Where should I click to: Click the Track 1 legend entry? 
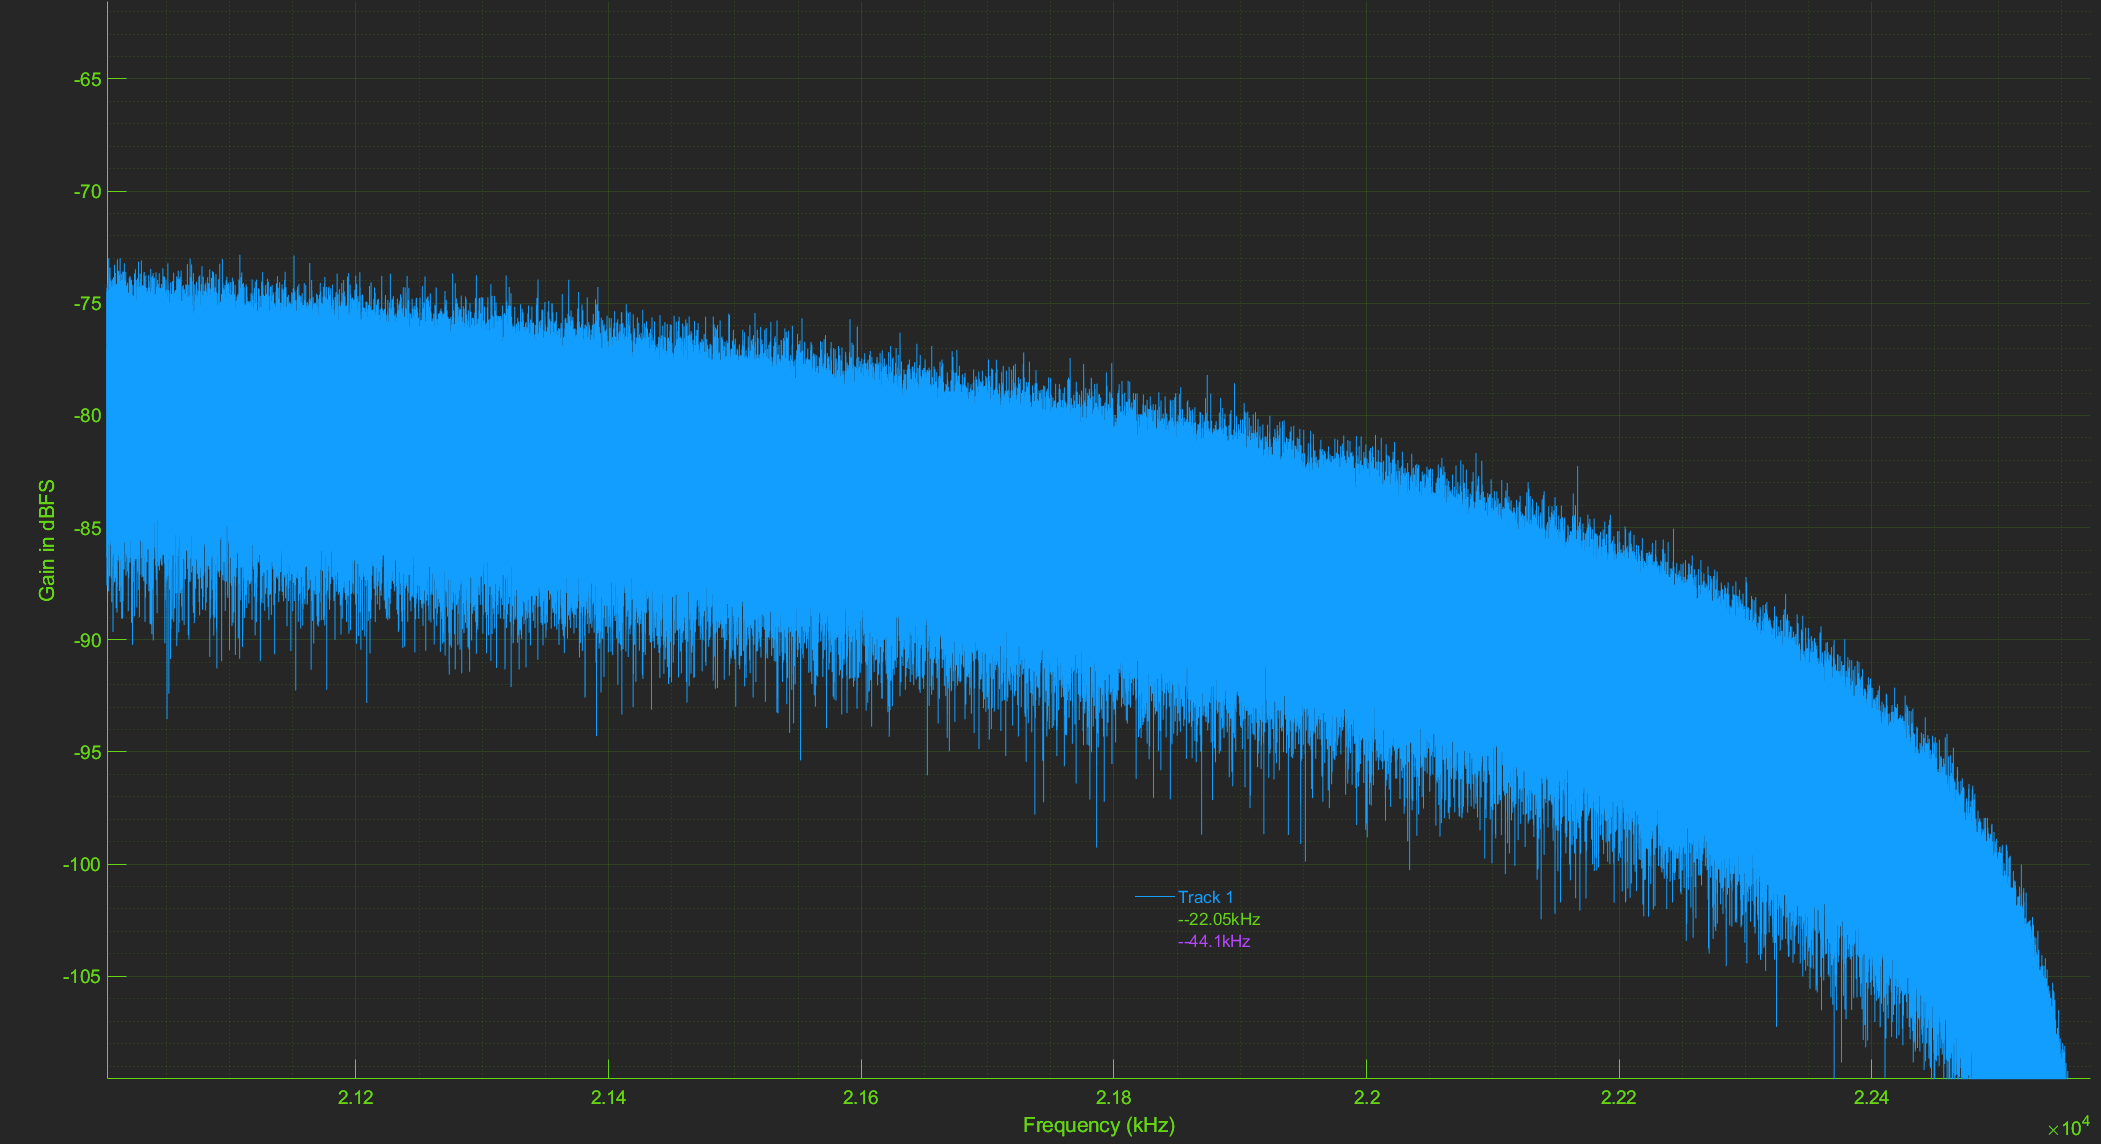(1205, 897)
